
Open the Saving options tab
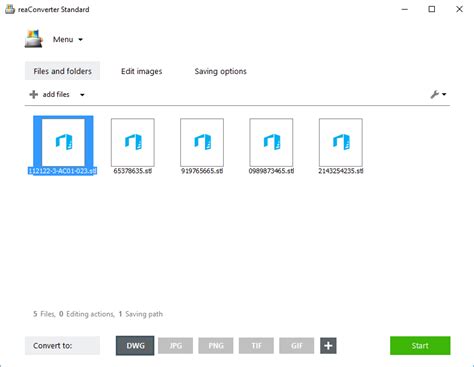221,71
